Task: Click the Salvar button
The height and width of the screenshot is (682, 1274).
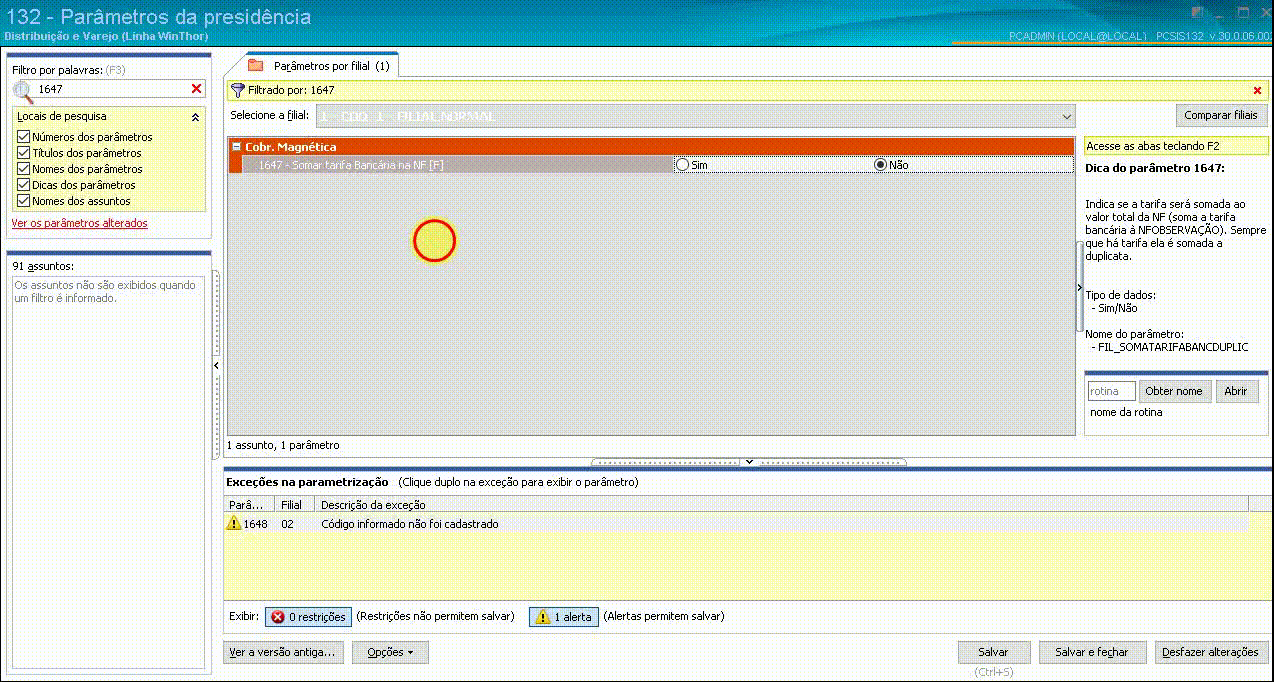Action: click(x=993, y=652)
